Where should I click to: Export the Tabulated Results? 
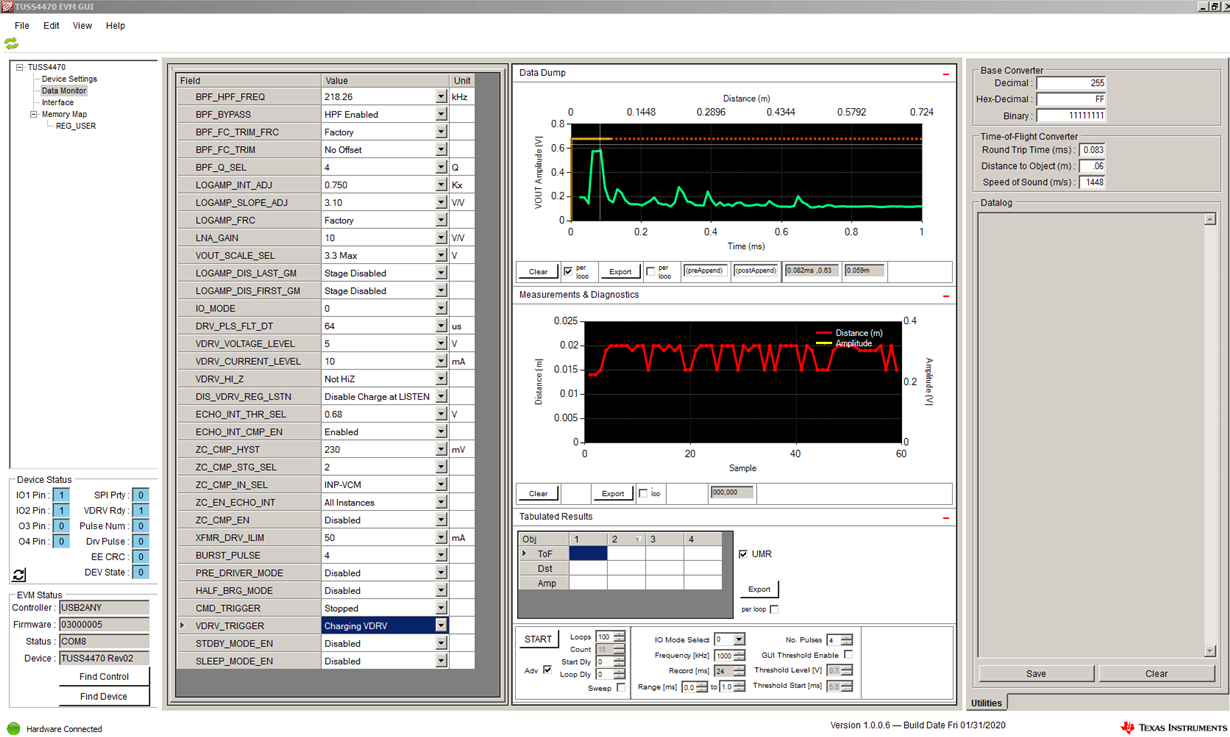(759, 589)
